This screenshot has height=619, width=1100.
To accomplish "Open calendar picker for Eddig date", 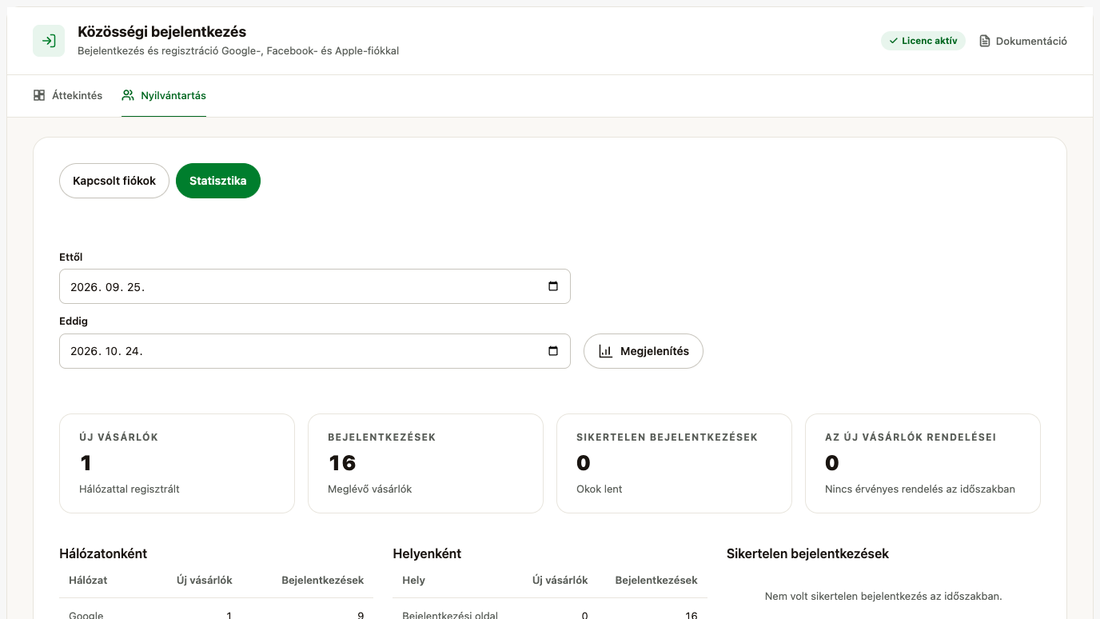I will click(553, 351).
